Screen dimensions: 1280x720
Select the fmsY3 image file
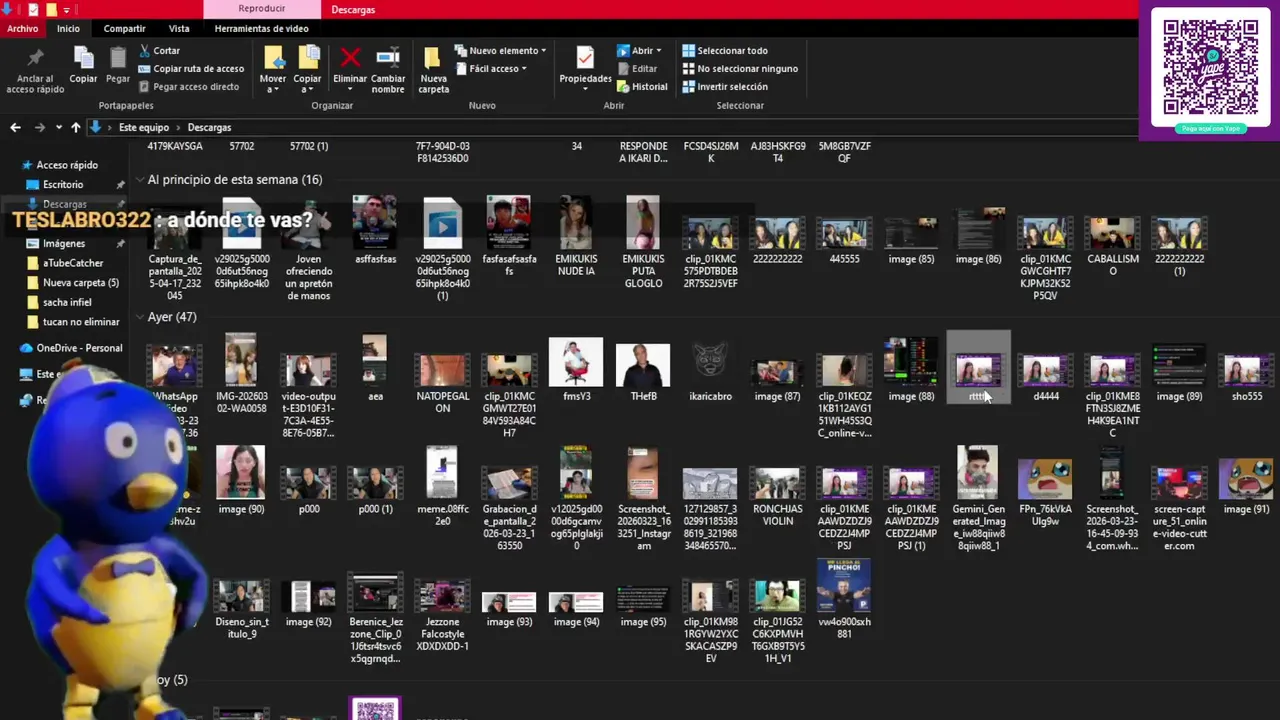click(576, 368)
